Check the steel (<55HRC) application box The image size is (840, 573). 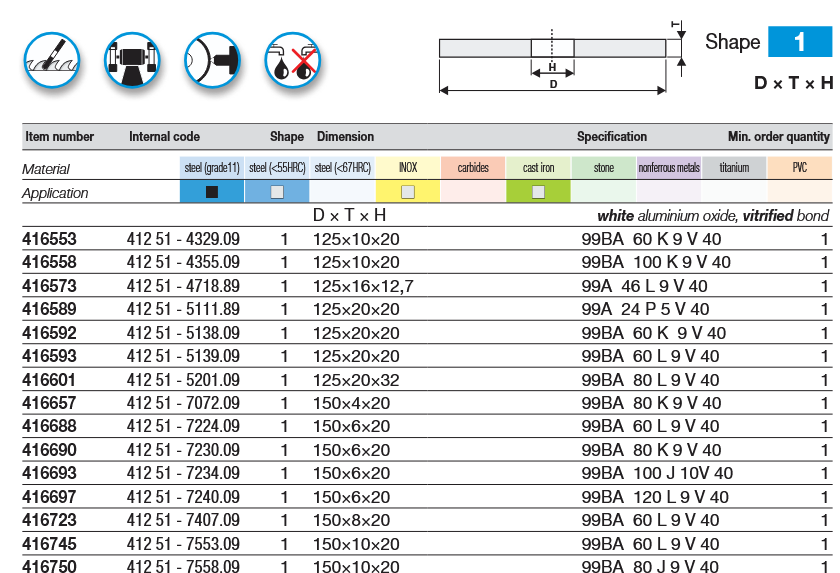(x=277, y=193)
